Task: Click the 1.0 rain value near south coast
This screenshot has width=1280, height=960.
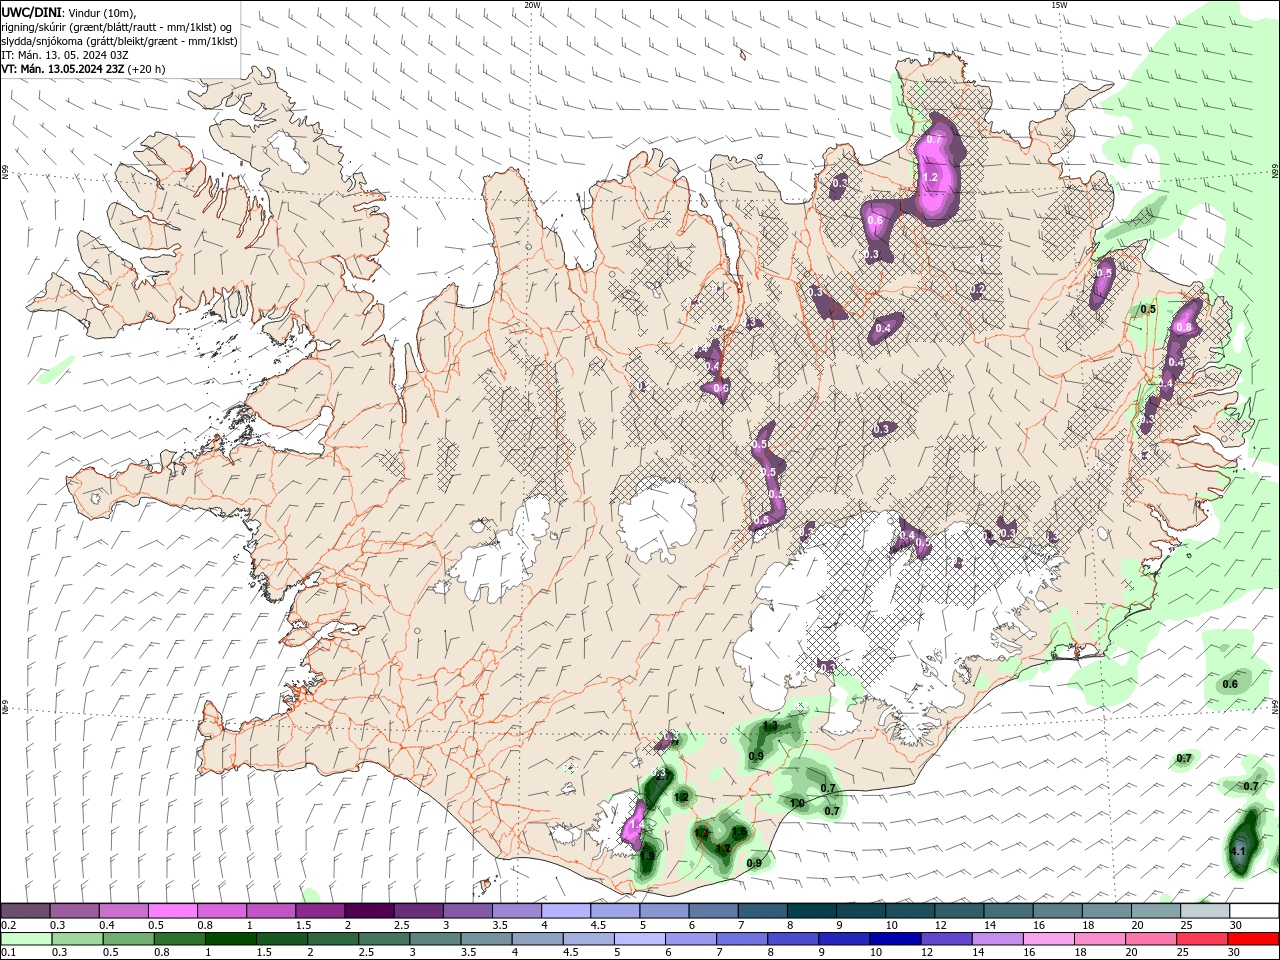Action: pos(797,803)
